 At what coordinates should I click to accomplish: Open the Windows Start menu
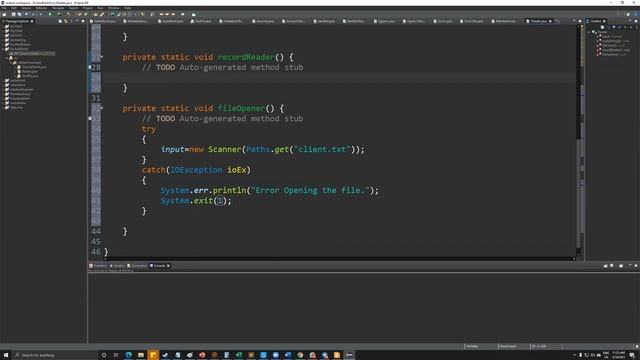[6, 355]
